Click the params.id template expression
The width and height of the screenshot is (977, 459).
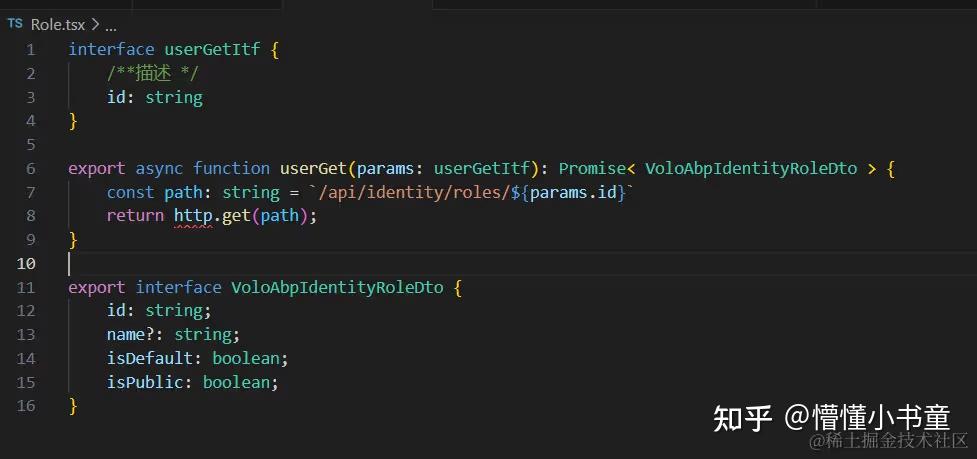(x=567, y=192)
